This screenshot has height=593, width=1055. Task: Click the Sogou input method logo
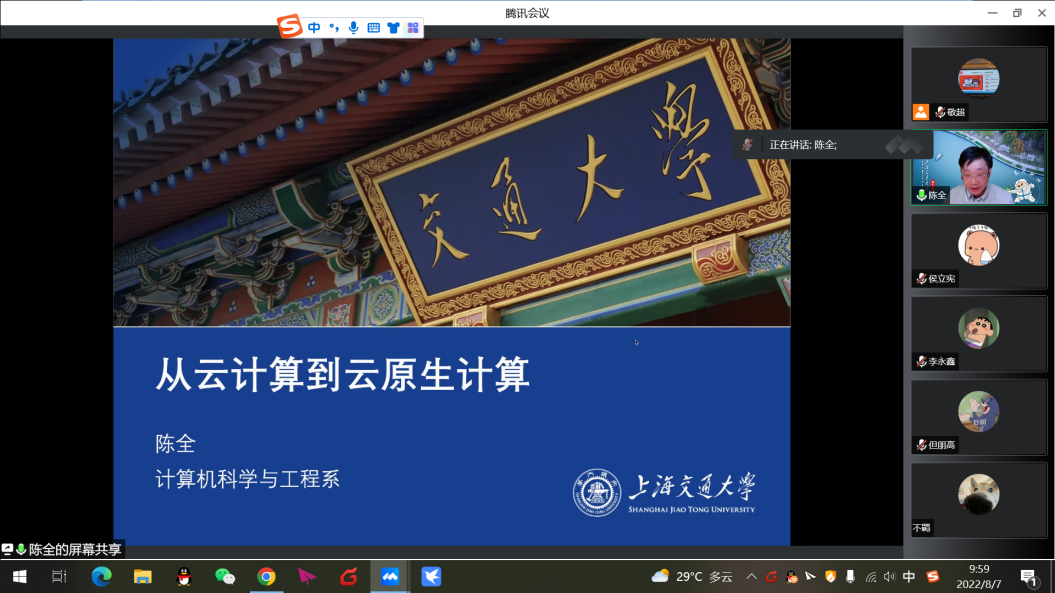pyautogui.click(x=290, y=27)
